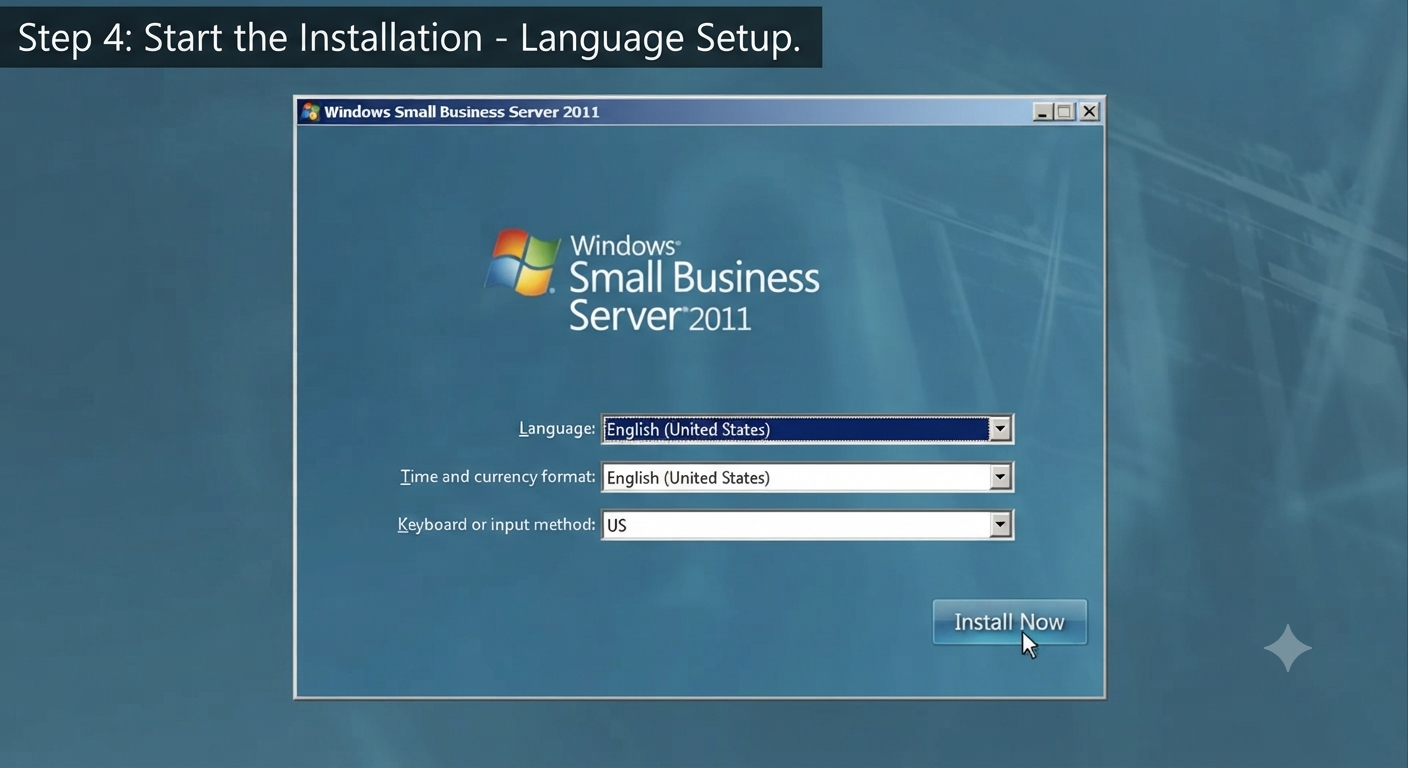The width and height of the screenshot is (1408, 768).
Task: Click the "Language:" label
Action: click(557, 429)
